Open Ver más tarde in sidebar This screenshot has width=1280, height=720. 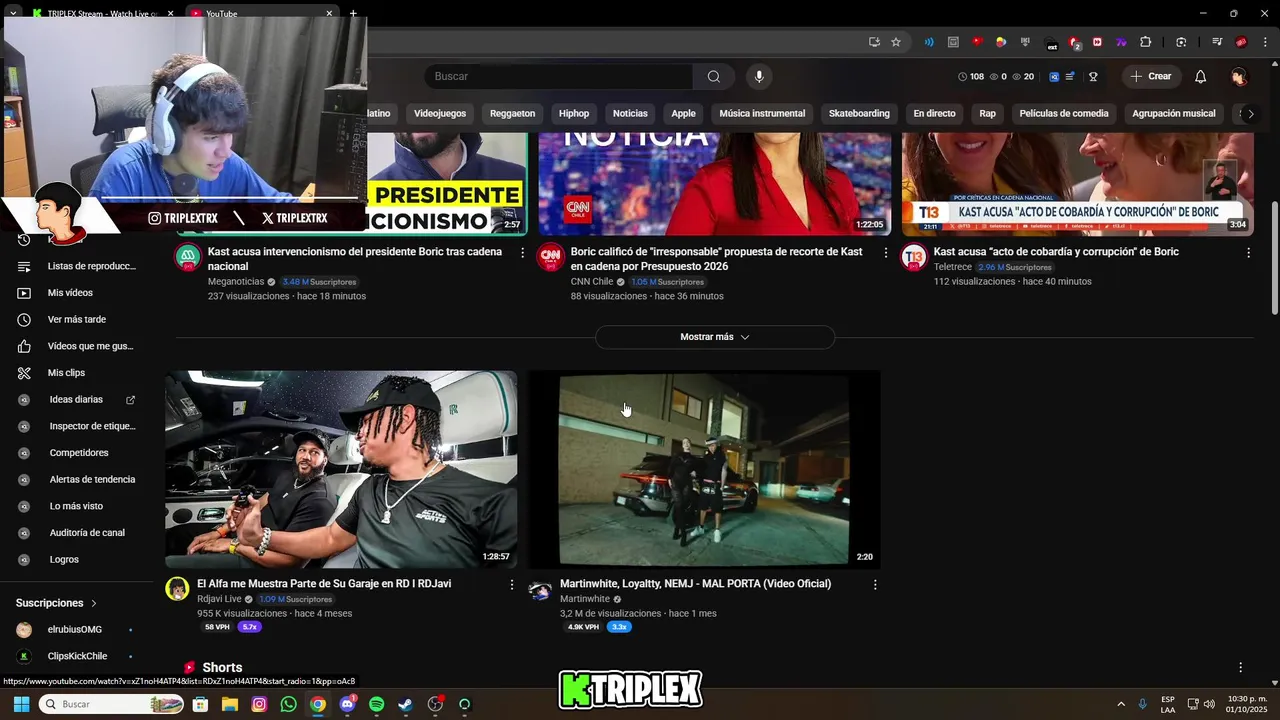75,320
